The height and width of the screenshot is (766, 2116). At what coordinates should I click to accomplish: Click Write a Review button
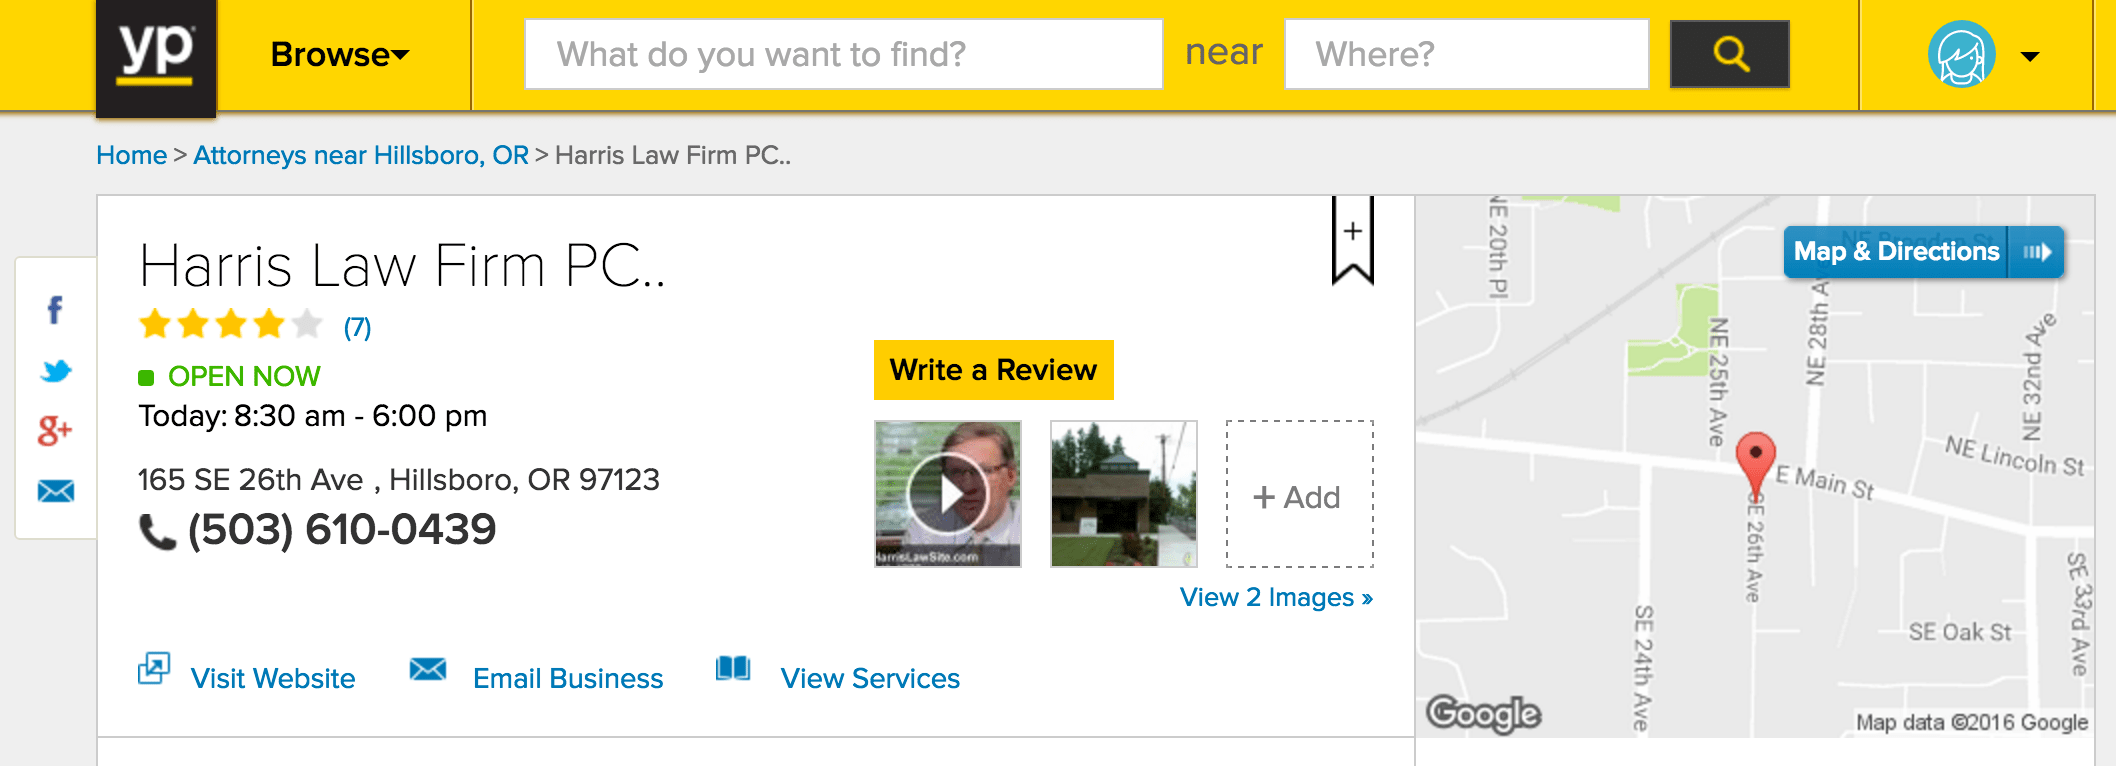[993, 370]
